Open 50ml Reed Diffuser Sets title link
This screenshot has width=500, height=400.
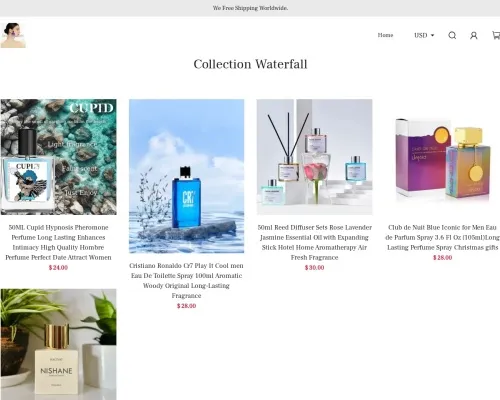coord(314,242)
